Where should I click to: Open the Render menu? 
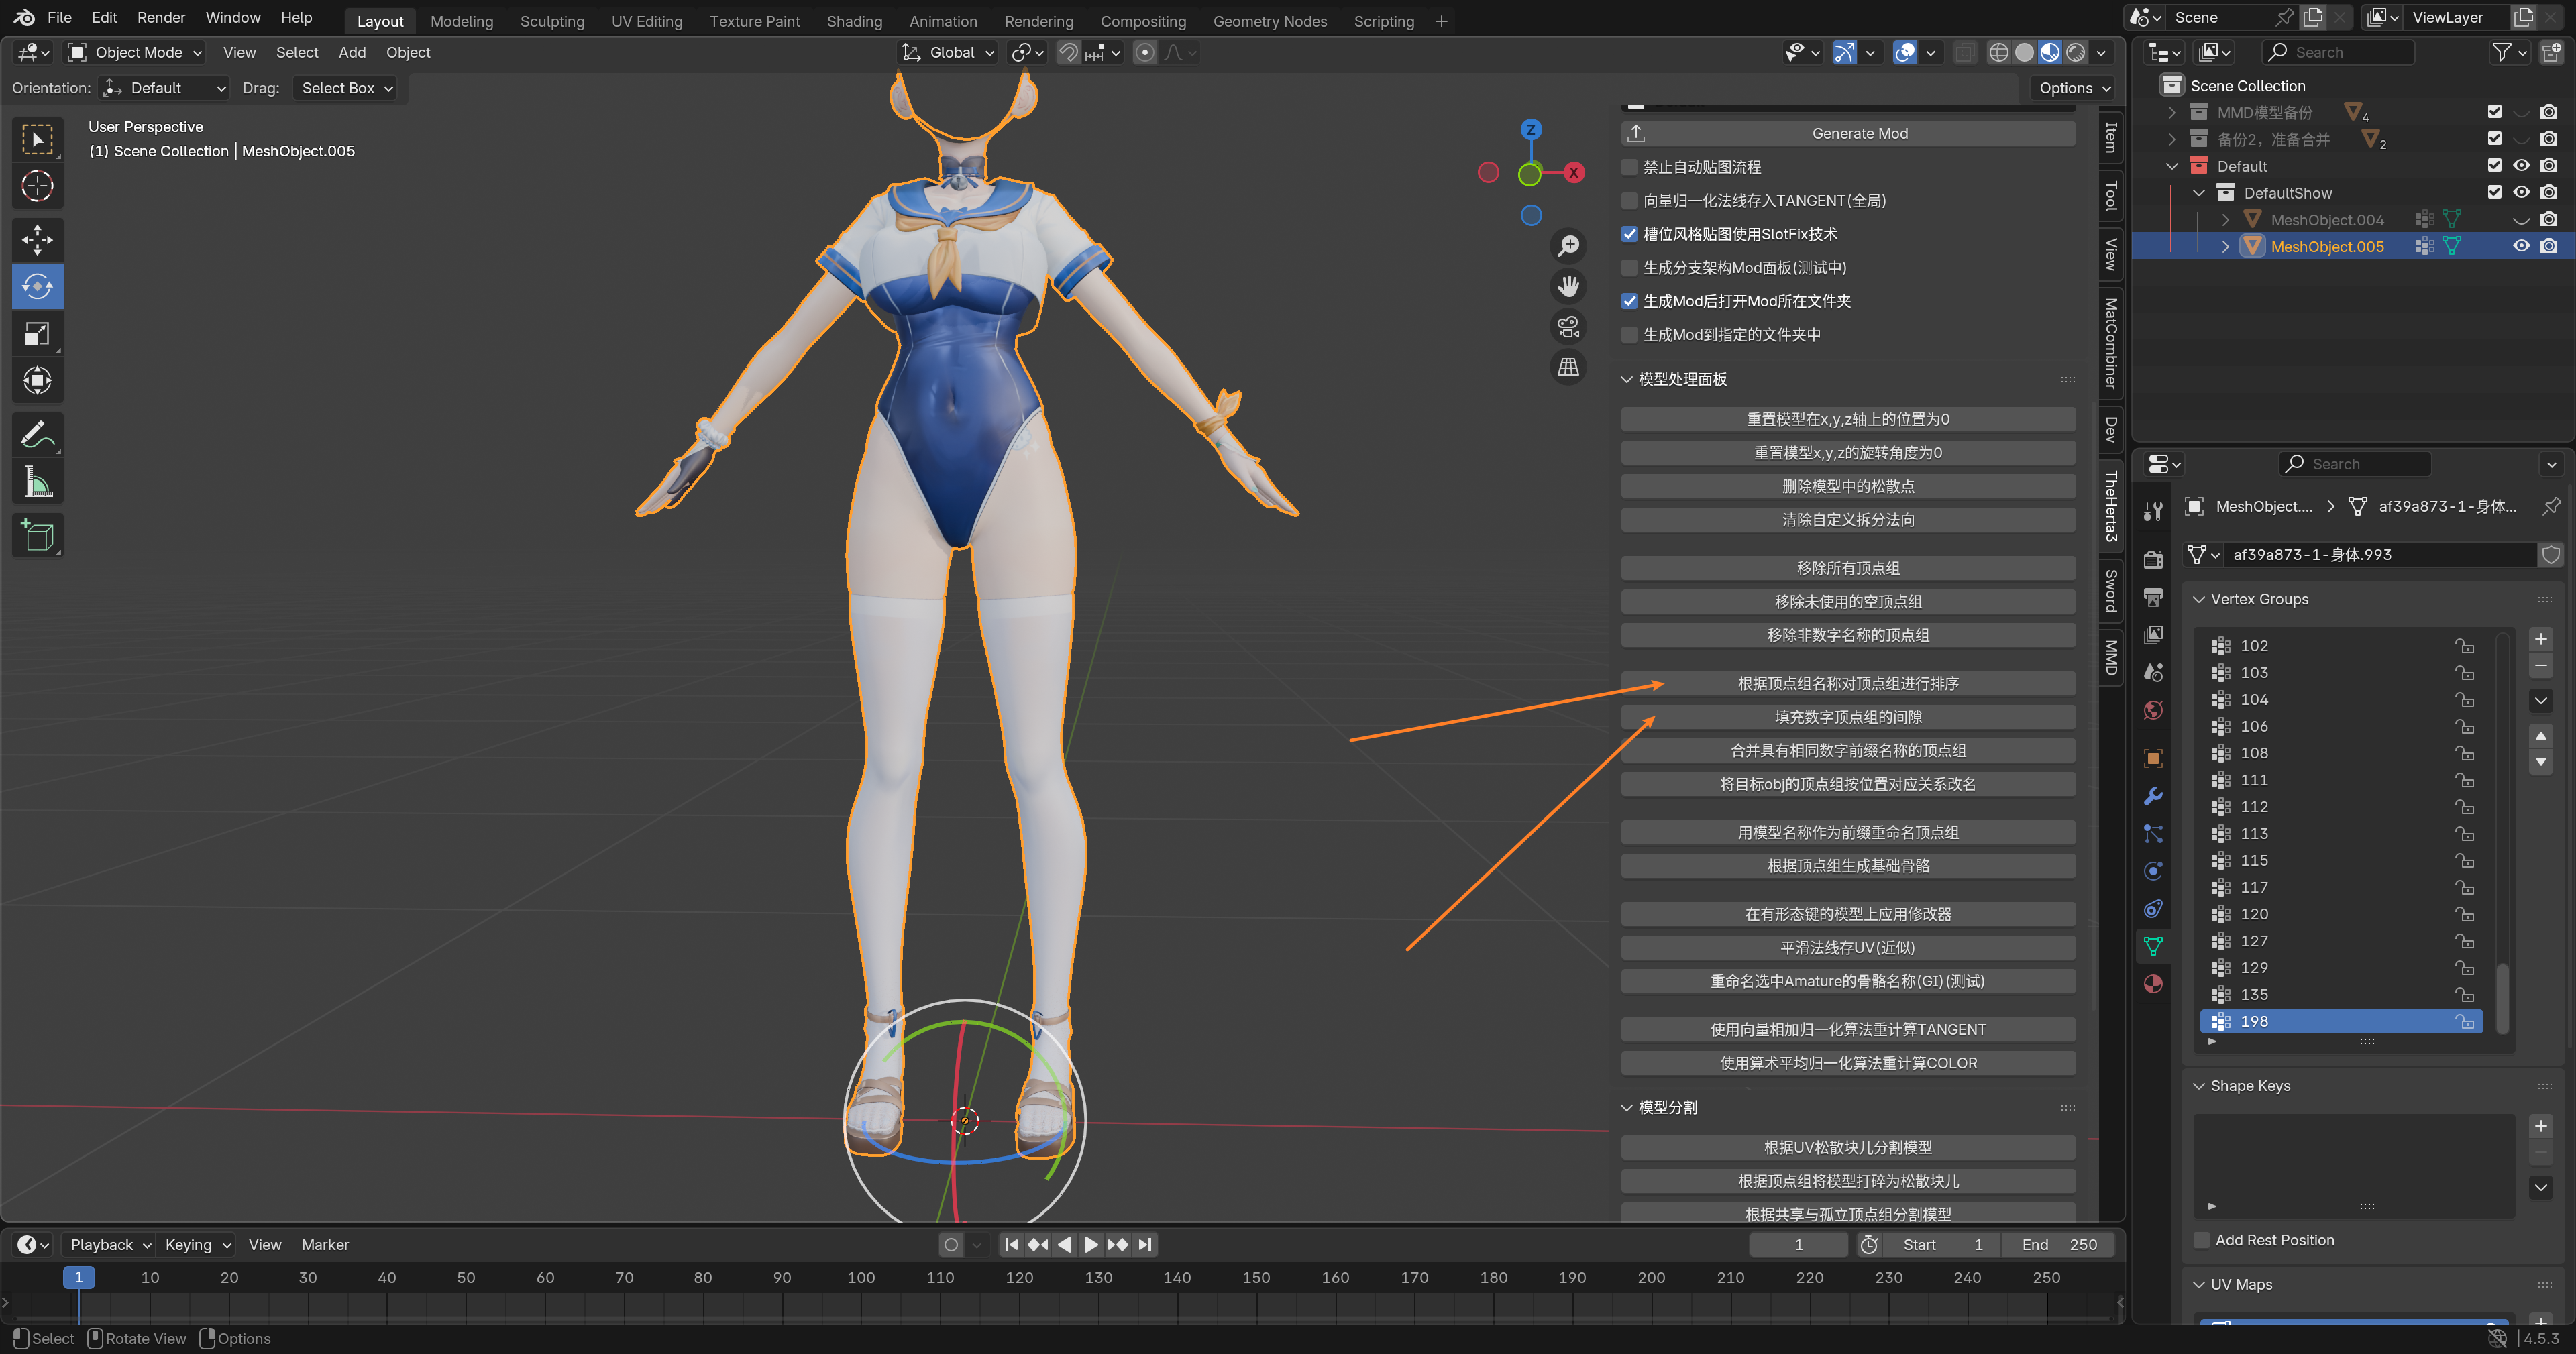coord(160,17)
